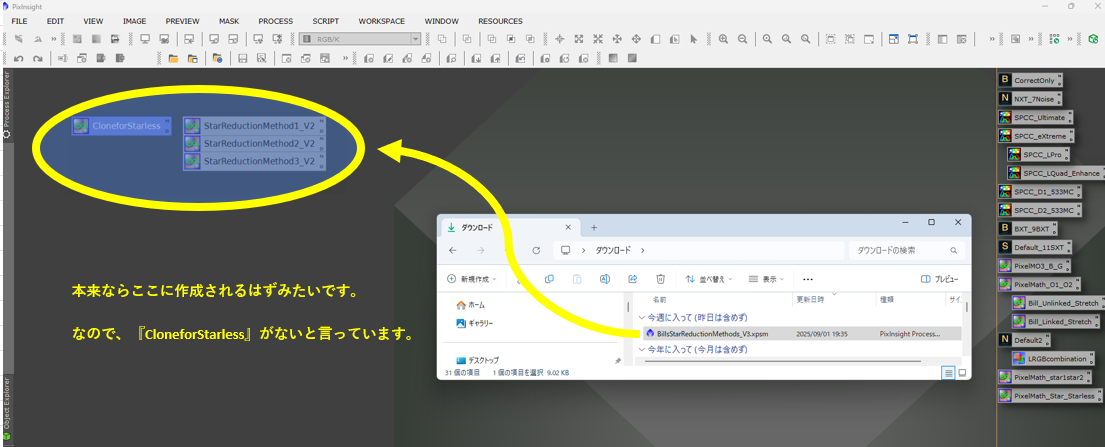Select the PixelMO3_B_G process icon
Screen dimensions: 1105x447
point(1035,266)
